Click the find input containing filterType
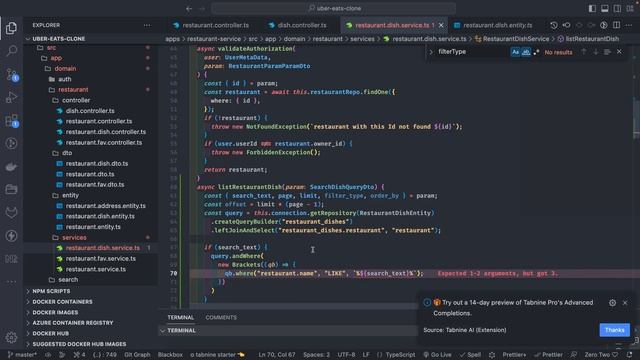The height and width of the screenshot is (360, 640). (x=473, y=52)
